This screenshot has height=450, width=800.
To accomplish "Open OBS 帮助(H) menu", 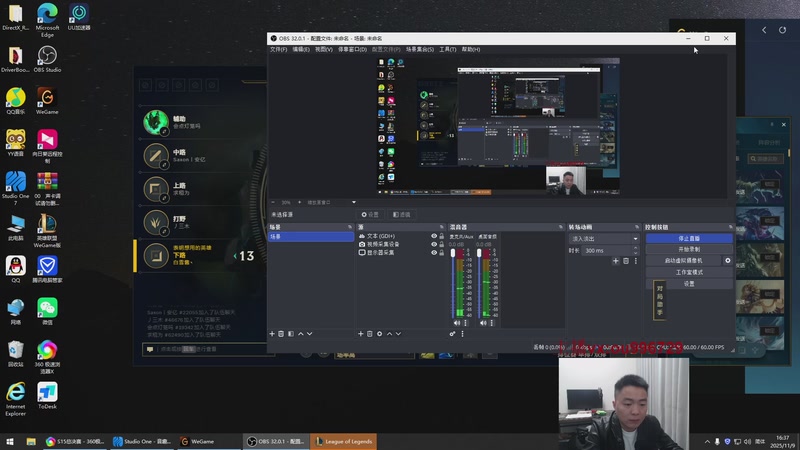I will (470, 49).
